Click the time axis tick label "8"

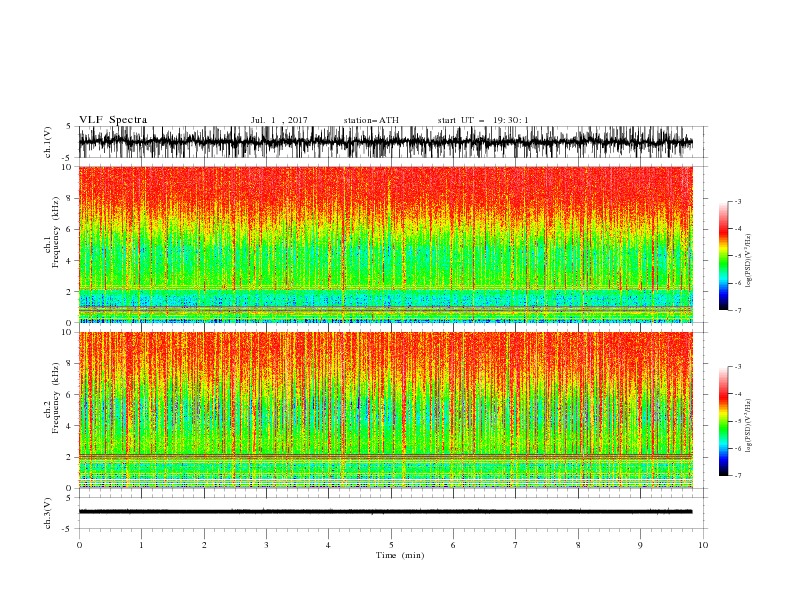(578, 545)
